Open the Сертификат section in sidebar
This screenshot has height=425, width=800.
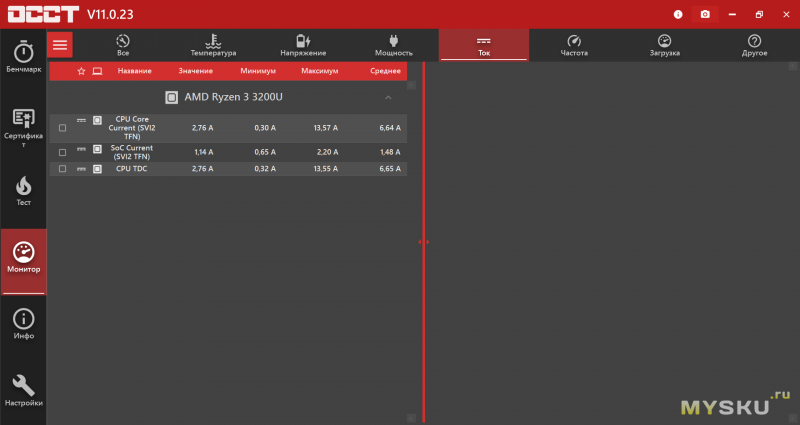tap(23, 128)
